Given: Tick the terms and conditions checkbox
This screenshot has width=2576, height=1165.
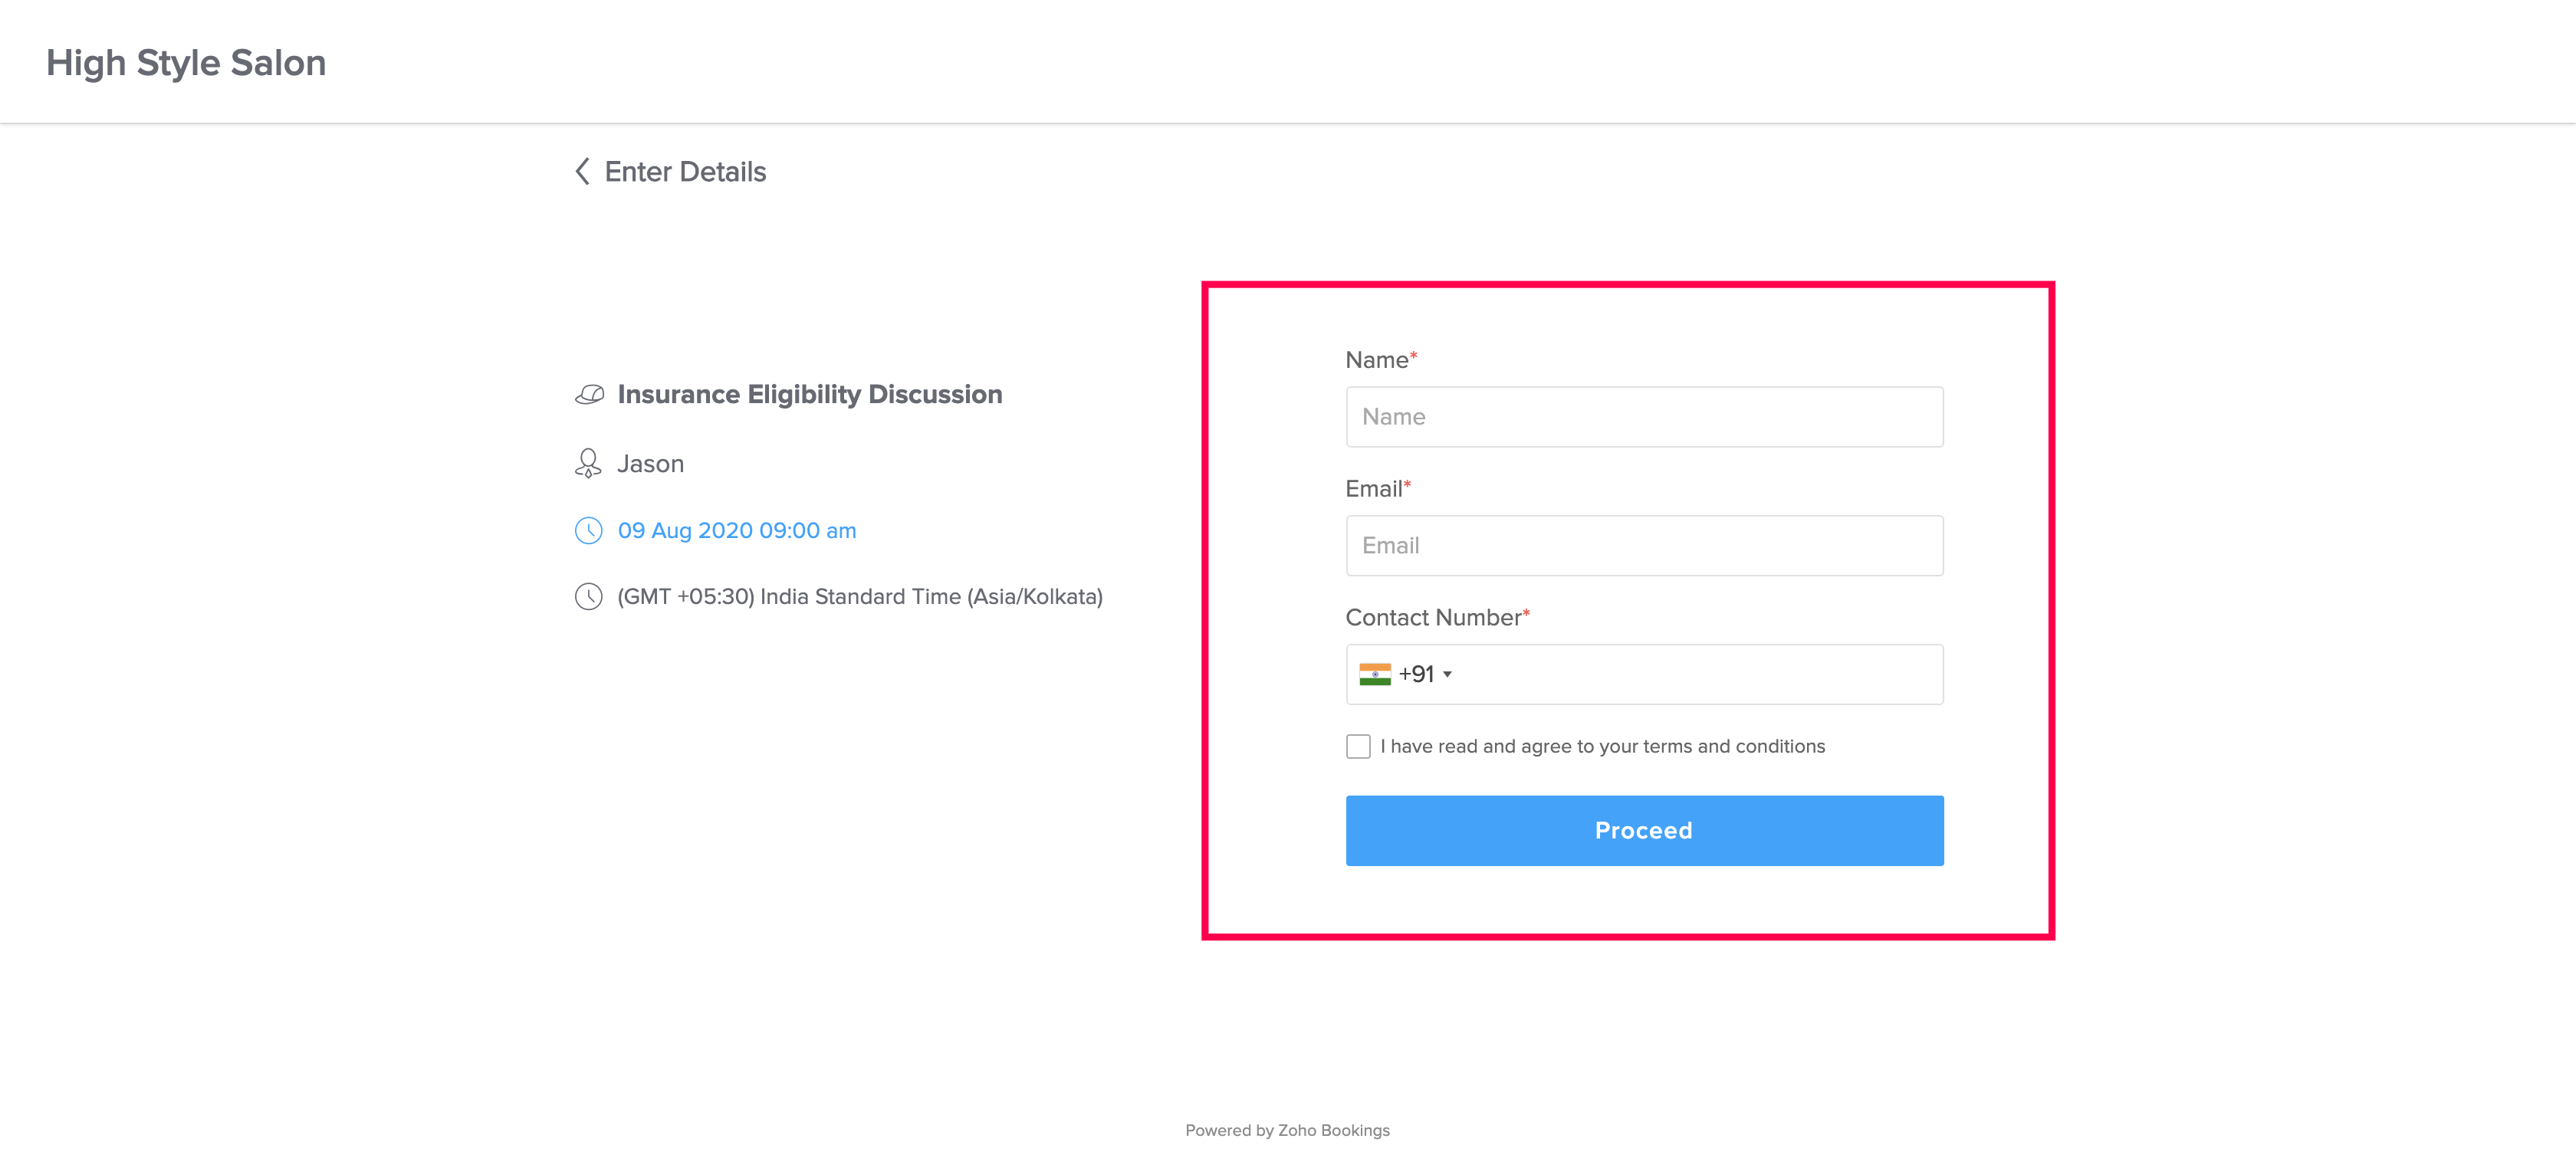Looking at the screenshot, I should coord(1357,747).
